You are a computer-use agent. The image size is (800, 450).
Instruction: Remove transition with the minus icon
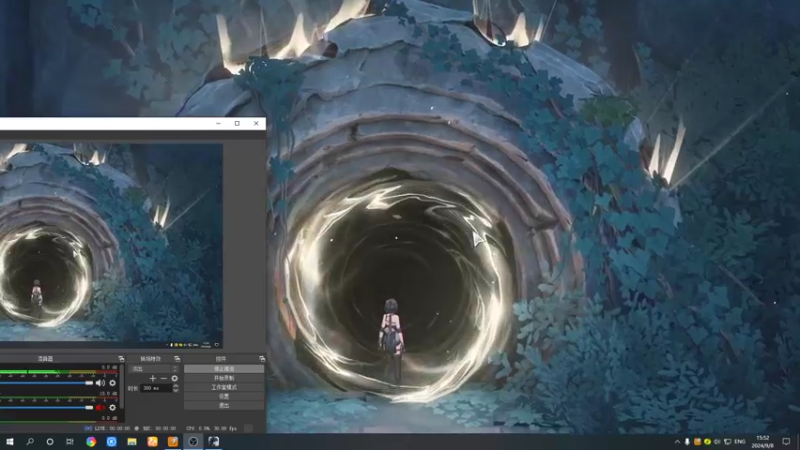click(x=164, y=378)
